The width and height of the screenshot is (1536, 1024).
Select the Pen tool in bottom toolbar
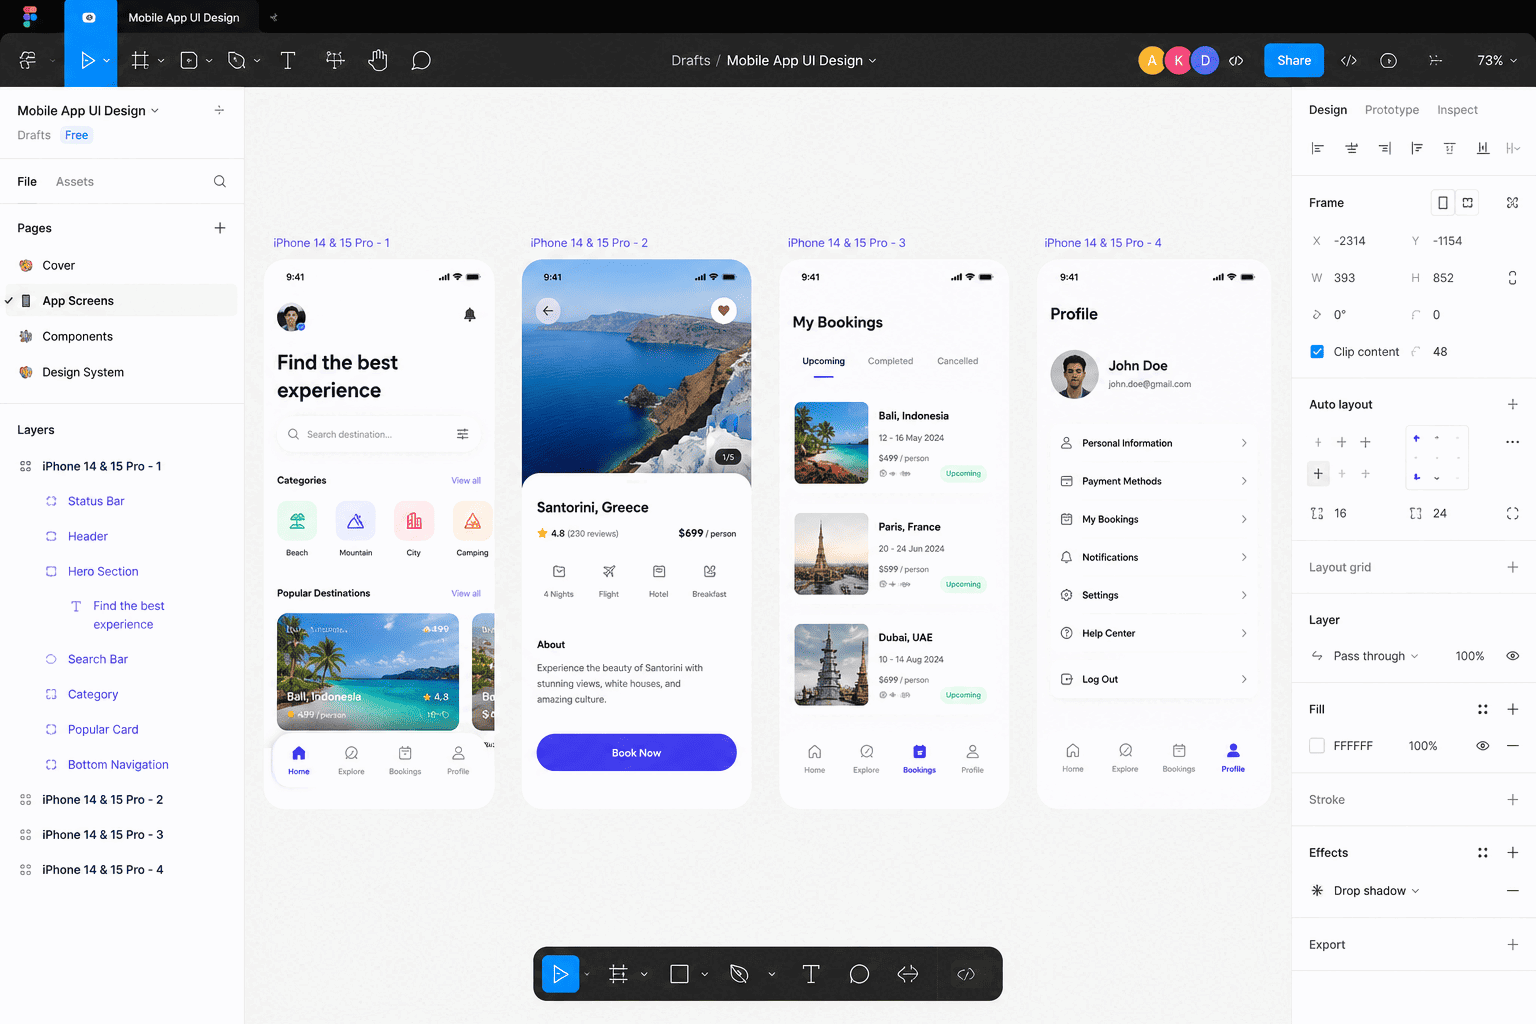point(739,974)
